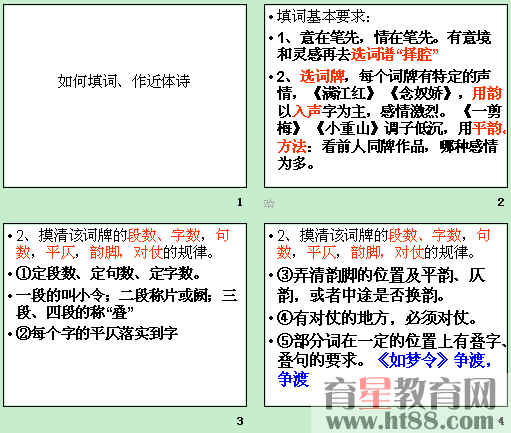Click the text ①定段数、定句数、定字数
The width and height of the screenshot is (511, 433).
[x=108, y=274]
